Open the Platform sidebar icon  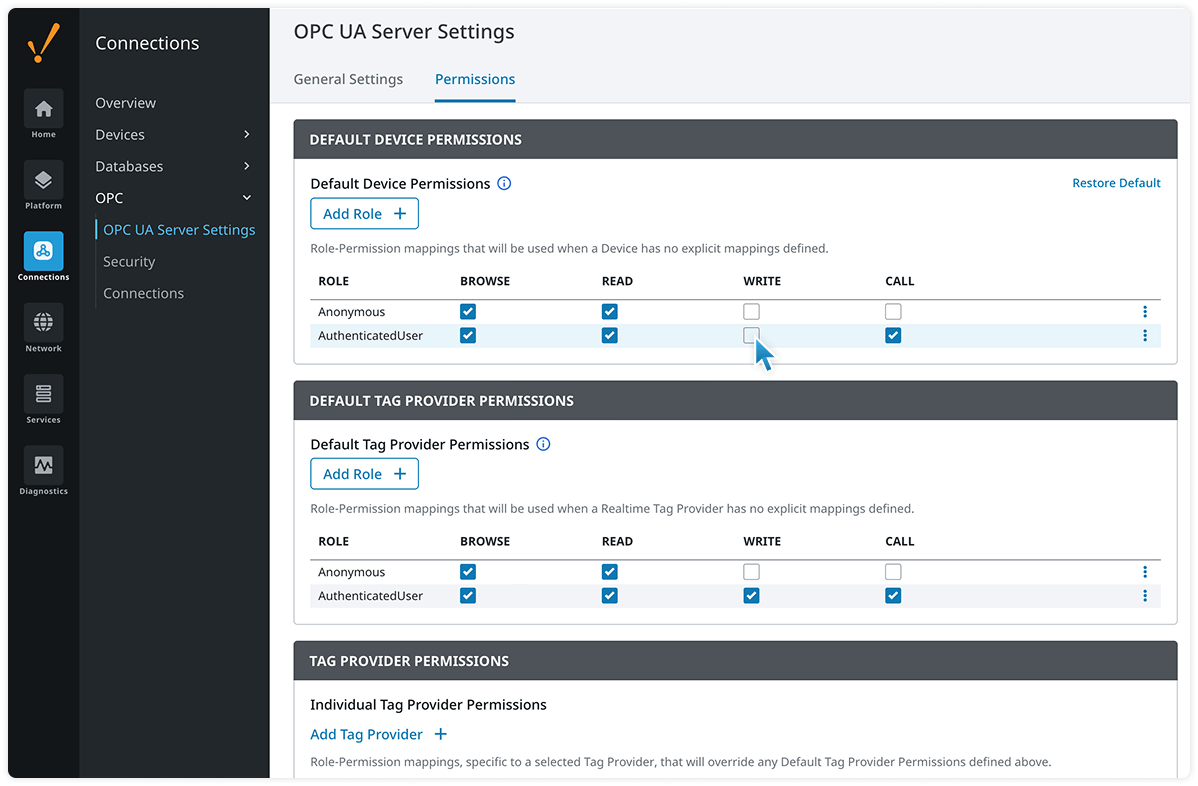click(43, 180)
